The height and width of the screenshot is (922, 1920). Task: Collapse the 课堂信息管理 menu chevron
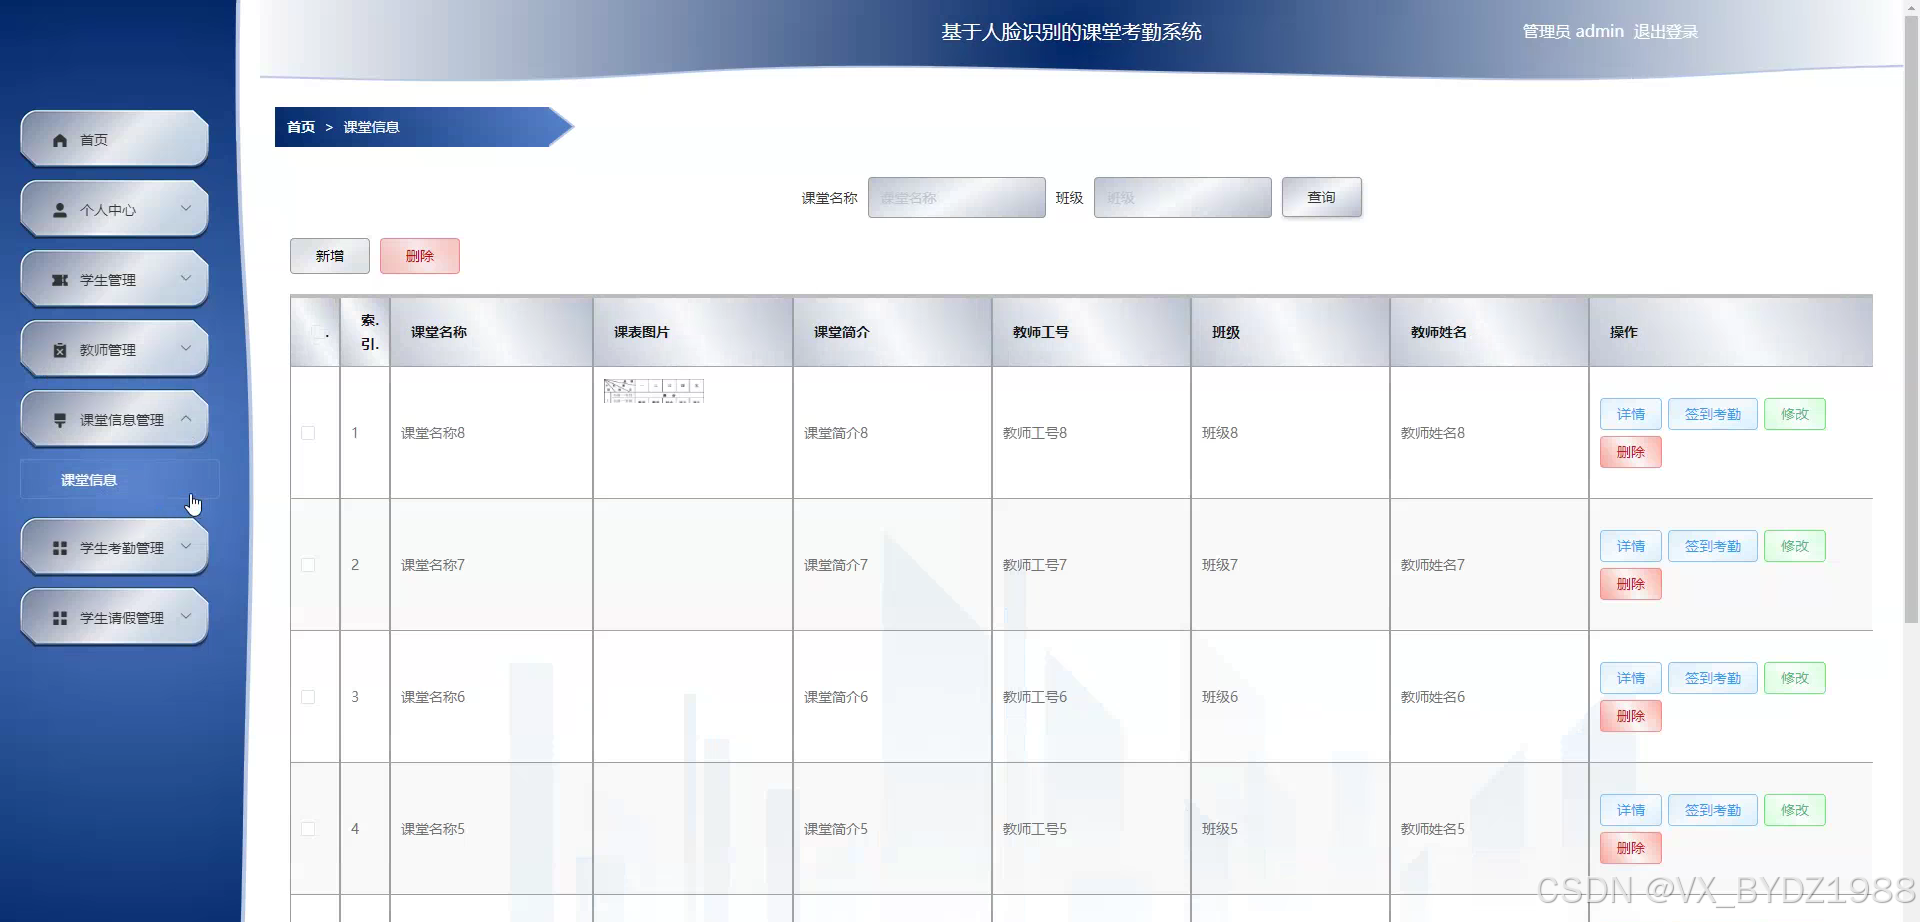(x=186, y=419)
